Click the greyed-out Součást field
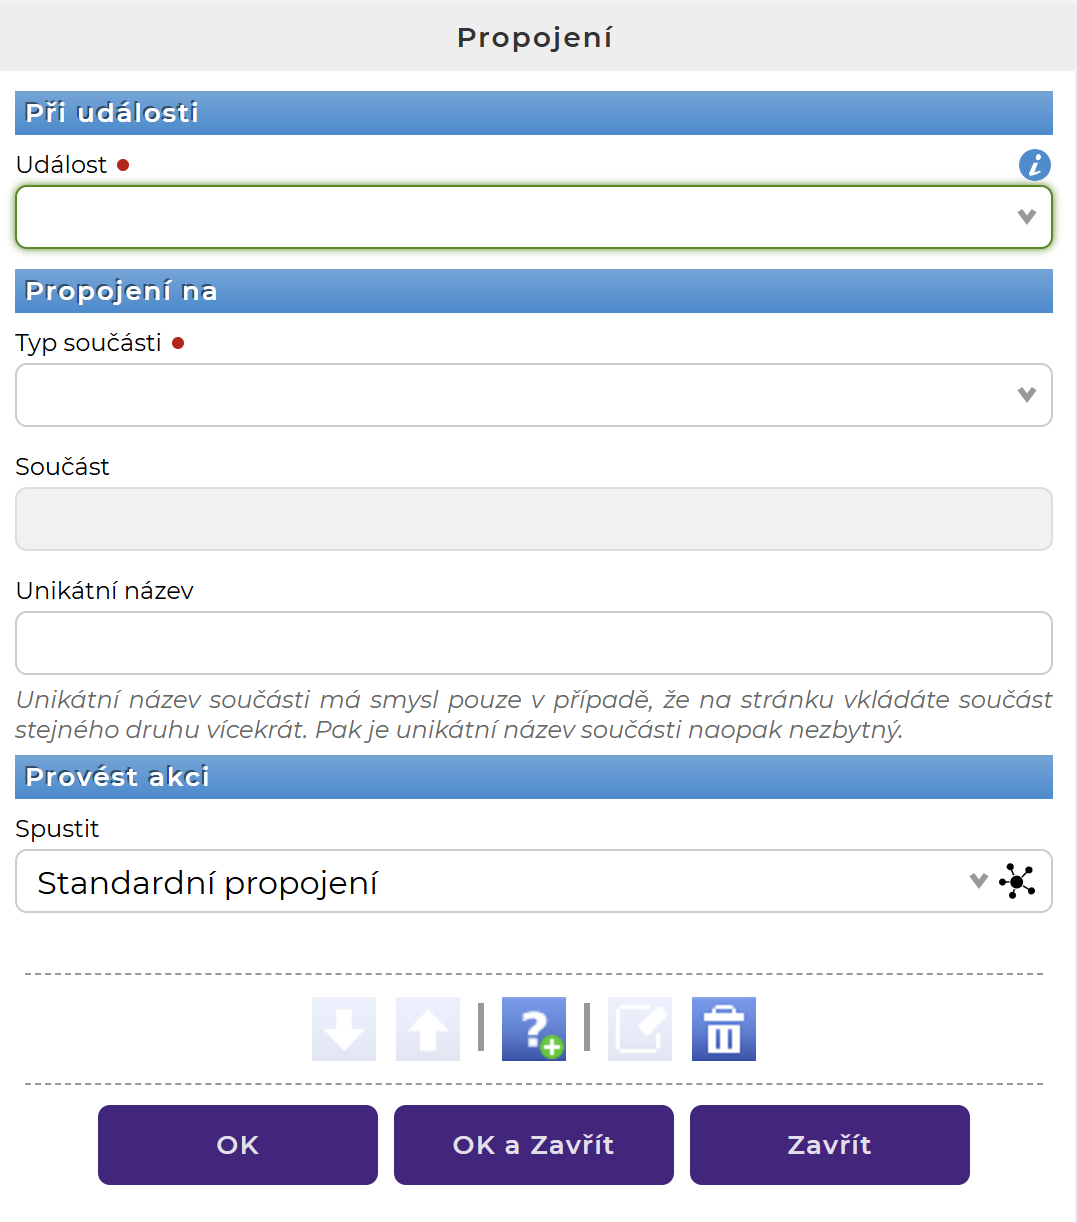Image resolution: width=1077 pixels, height=1222 pixels. click(533, 519)
